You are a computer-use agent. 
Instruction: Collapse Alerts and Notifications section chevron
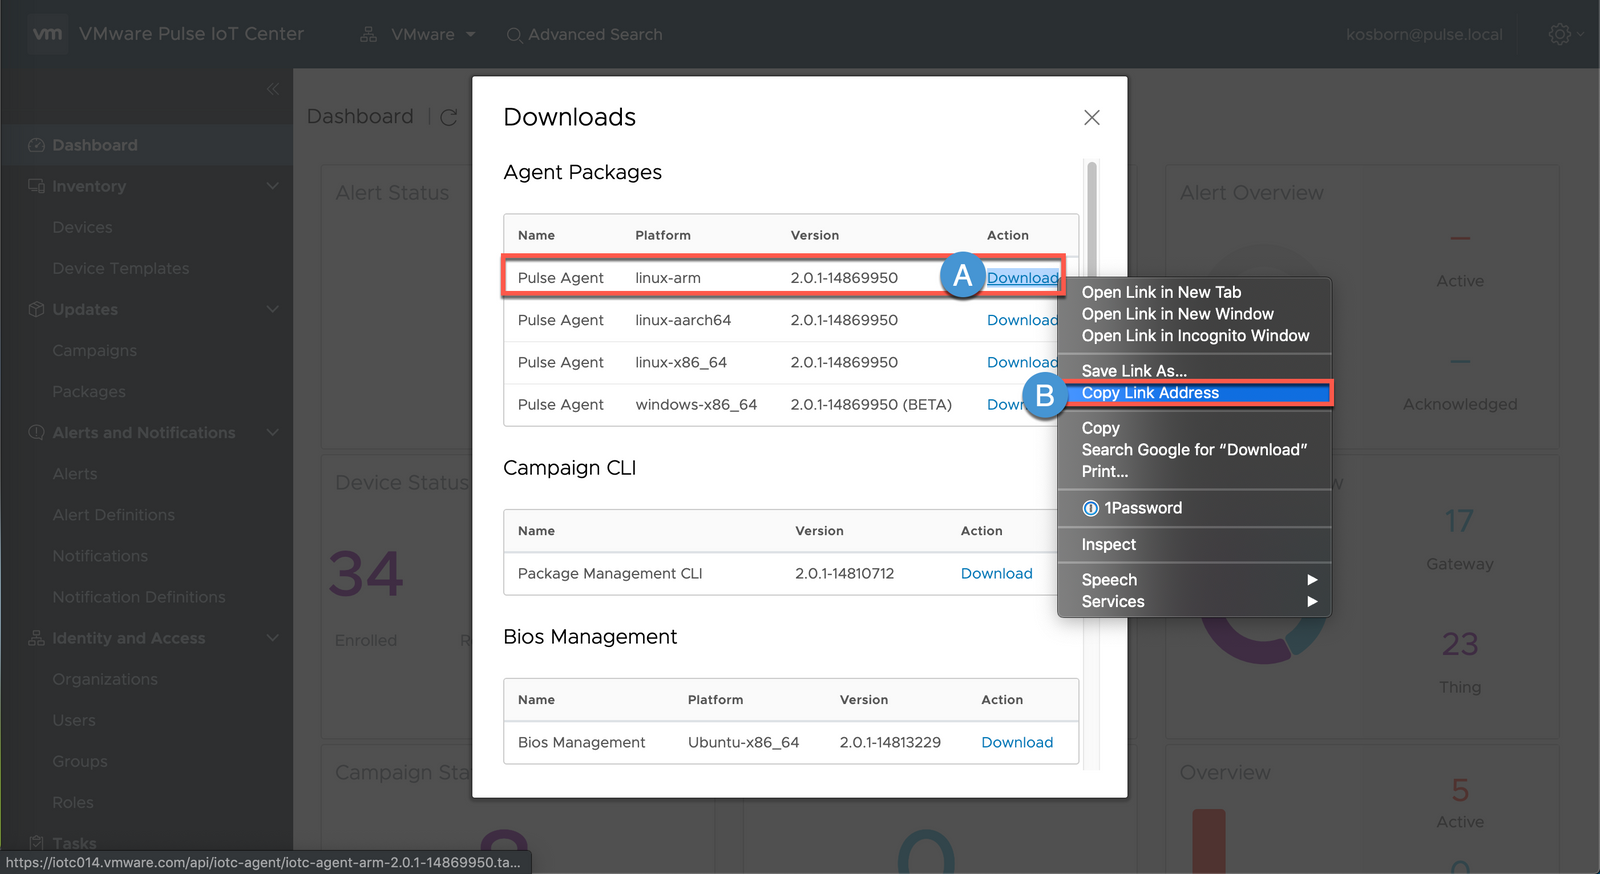click(x=273, y=432)
